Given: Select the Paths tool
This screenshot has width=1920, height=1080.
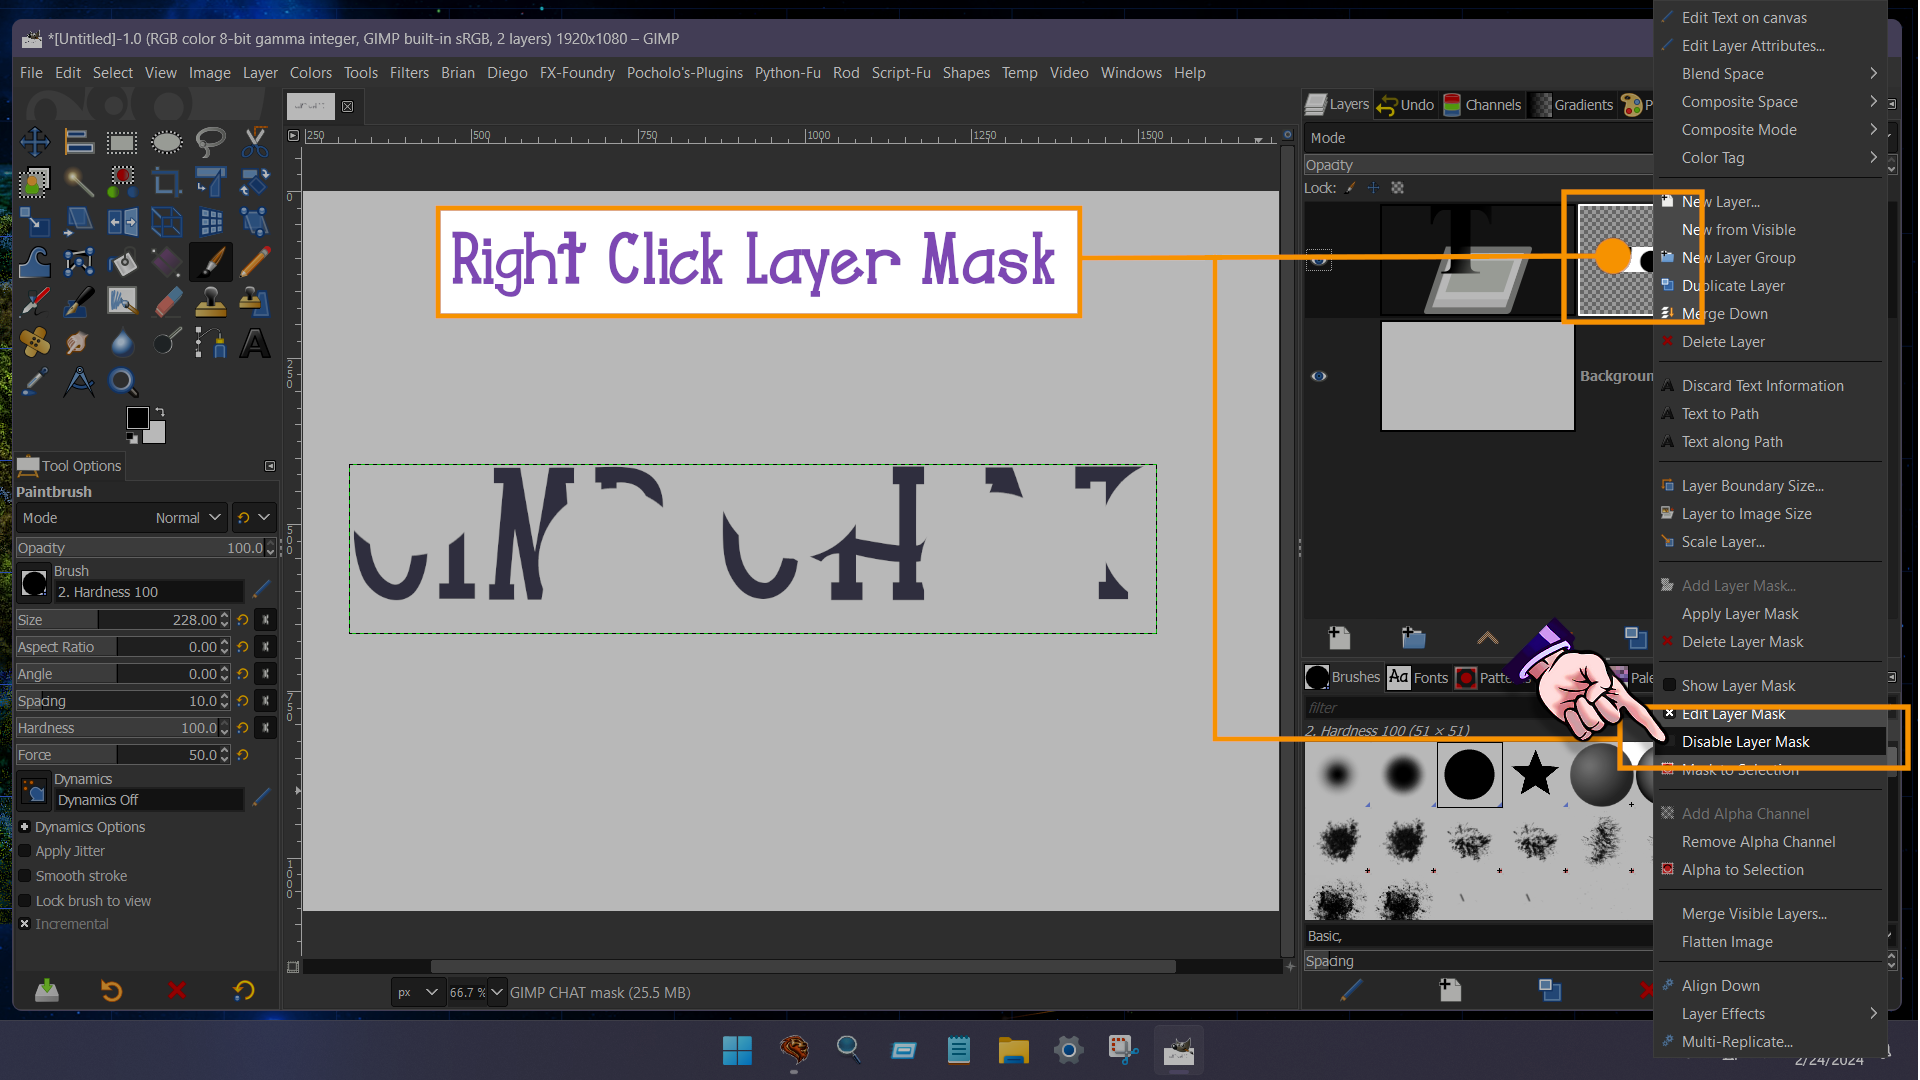Looking at the screenshot, I should click(x=211, y=342).
